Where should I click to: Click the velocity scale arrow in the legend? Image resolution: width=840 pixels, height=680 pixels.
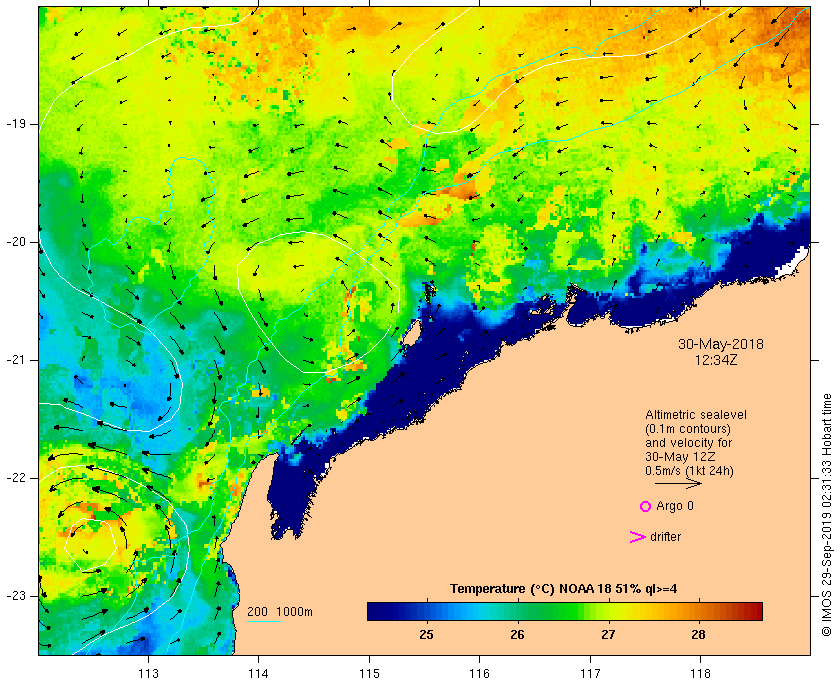point(678,484)
